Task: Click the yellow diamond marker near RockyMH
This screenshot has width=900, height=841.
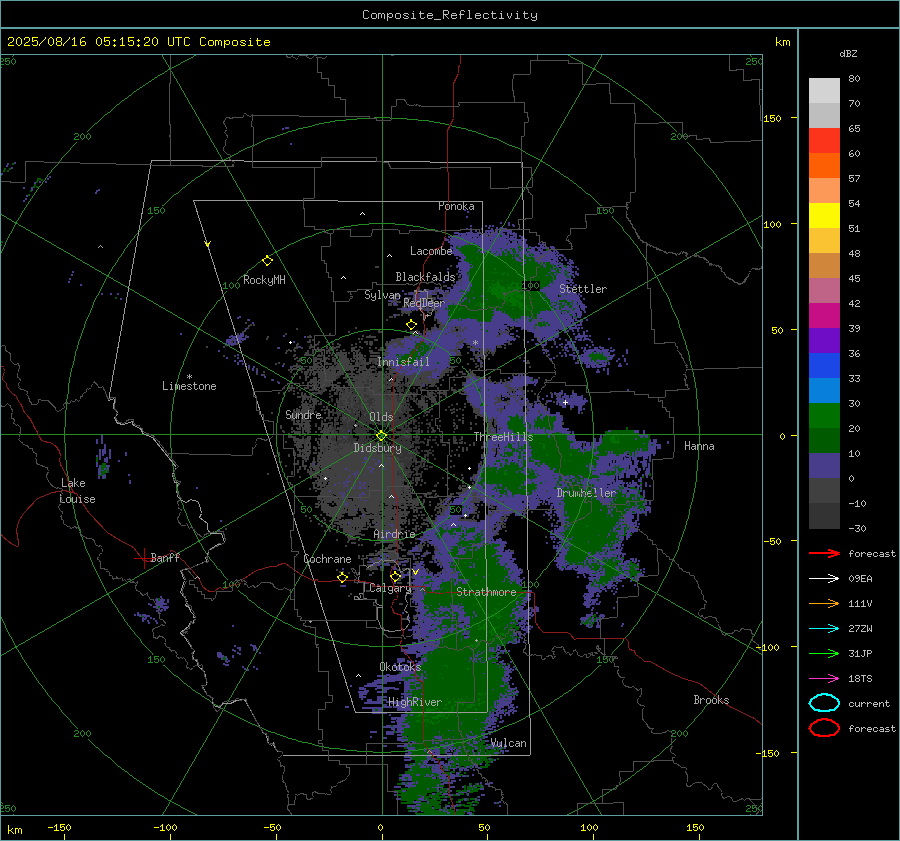Action: pyautogui.click(x=267, y=261)
